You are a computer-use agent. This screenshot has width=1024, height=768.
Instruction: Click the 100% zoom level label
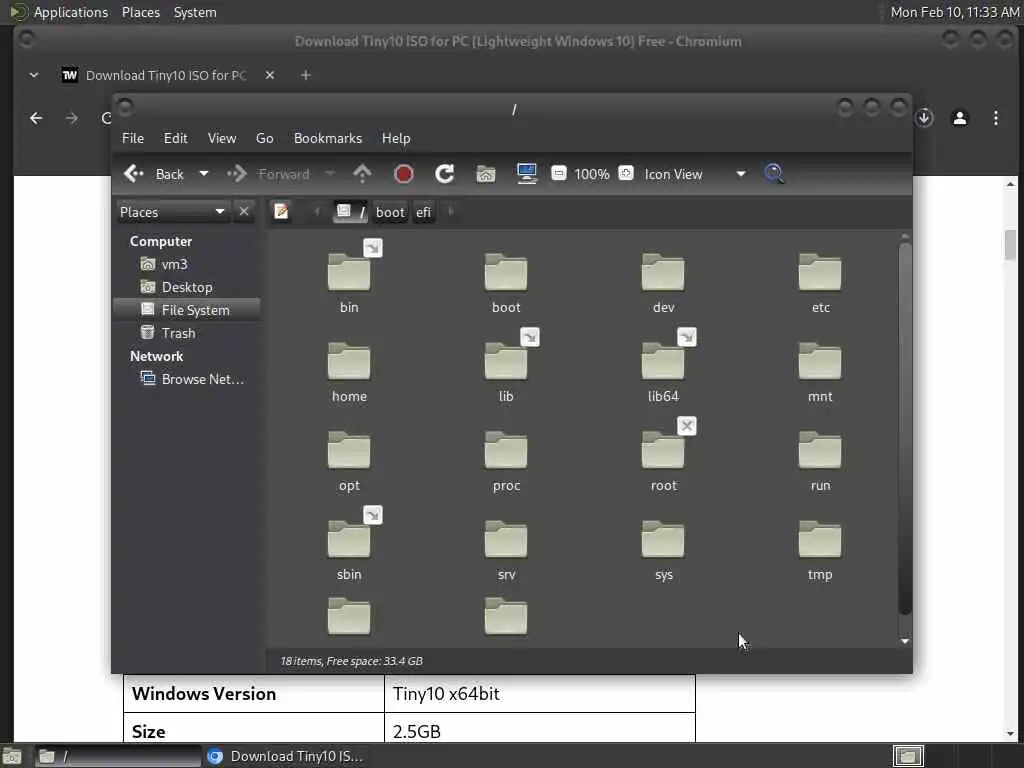click(x=592, y=174)
